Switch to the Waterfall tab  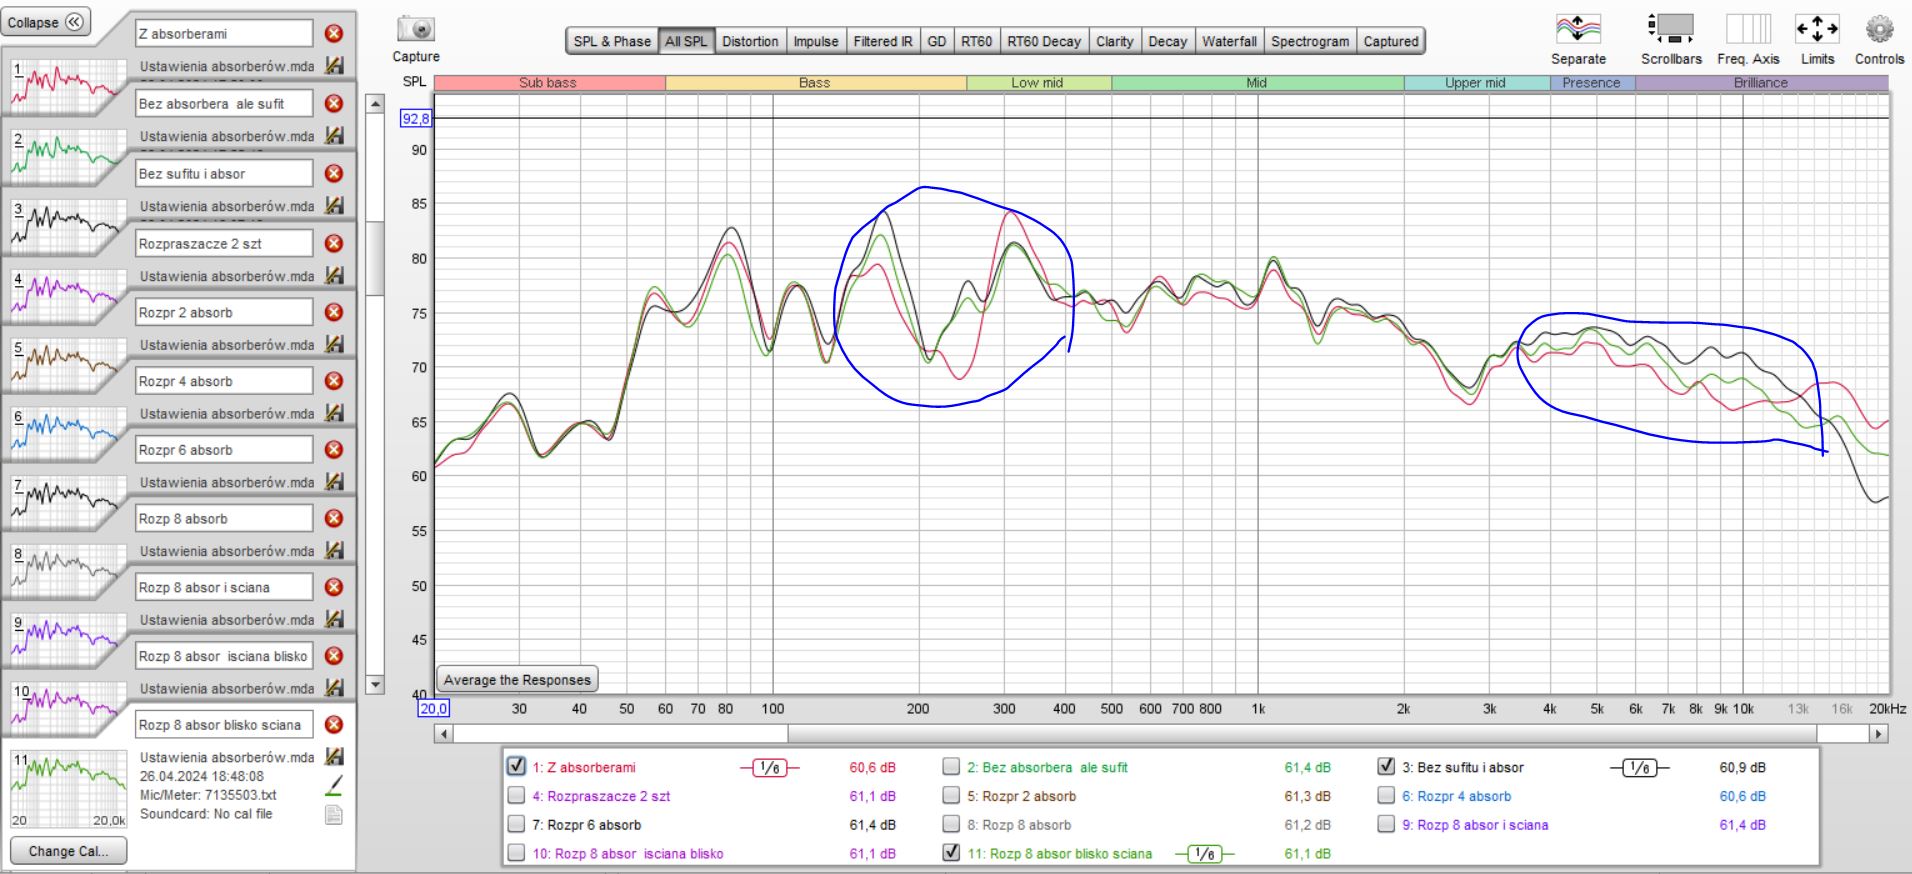(x=1229, y=41)
